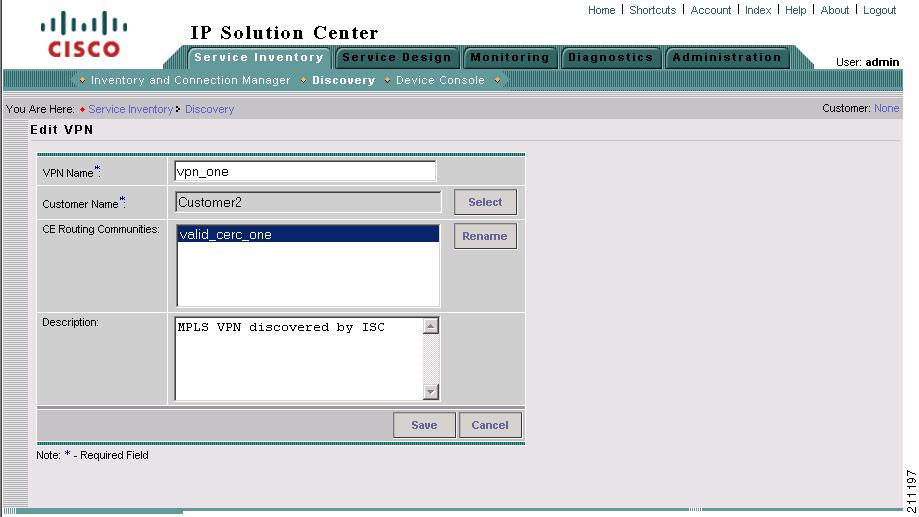Open the Shortcuts link

pos(652,10)
